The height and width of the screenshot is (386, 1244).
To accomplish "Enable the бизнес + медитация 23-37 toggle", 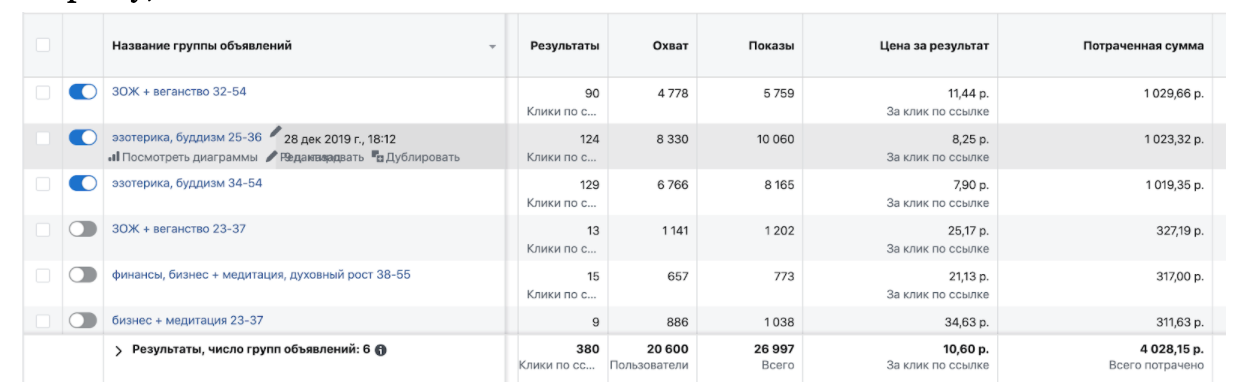I will click(x=83, y=321).
